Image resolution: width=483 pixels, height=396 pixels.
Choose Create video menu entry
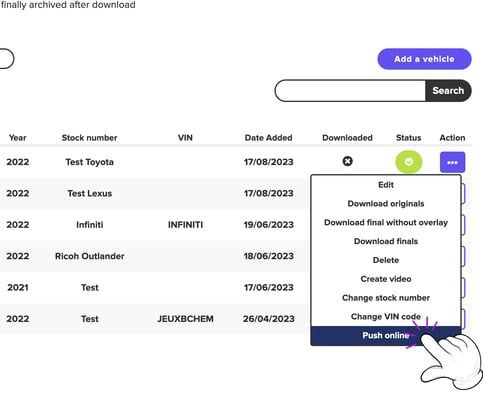[386, 279]
